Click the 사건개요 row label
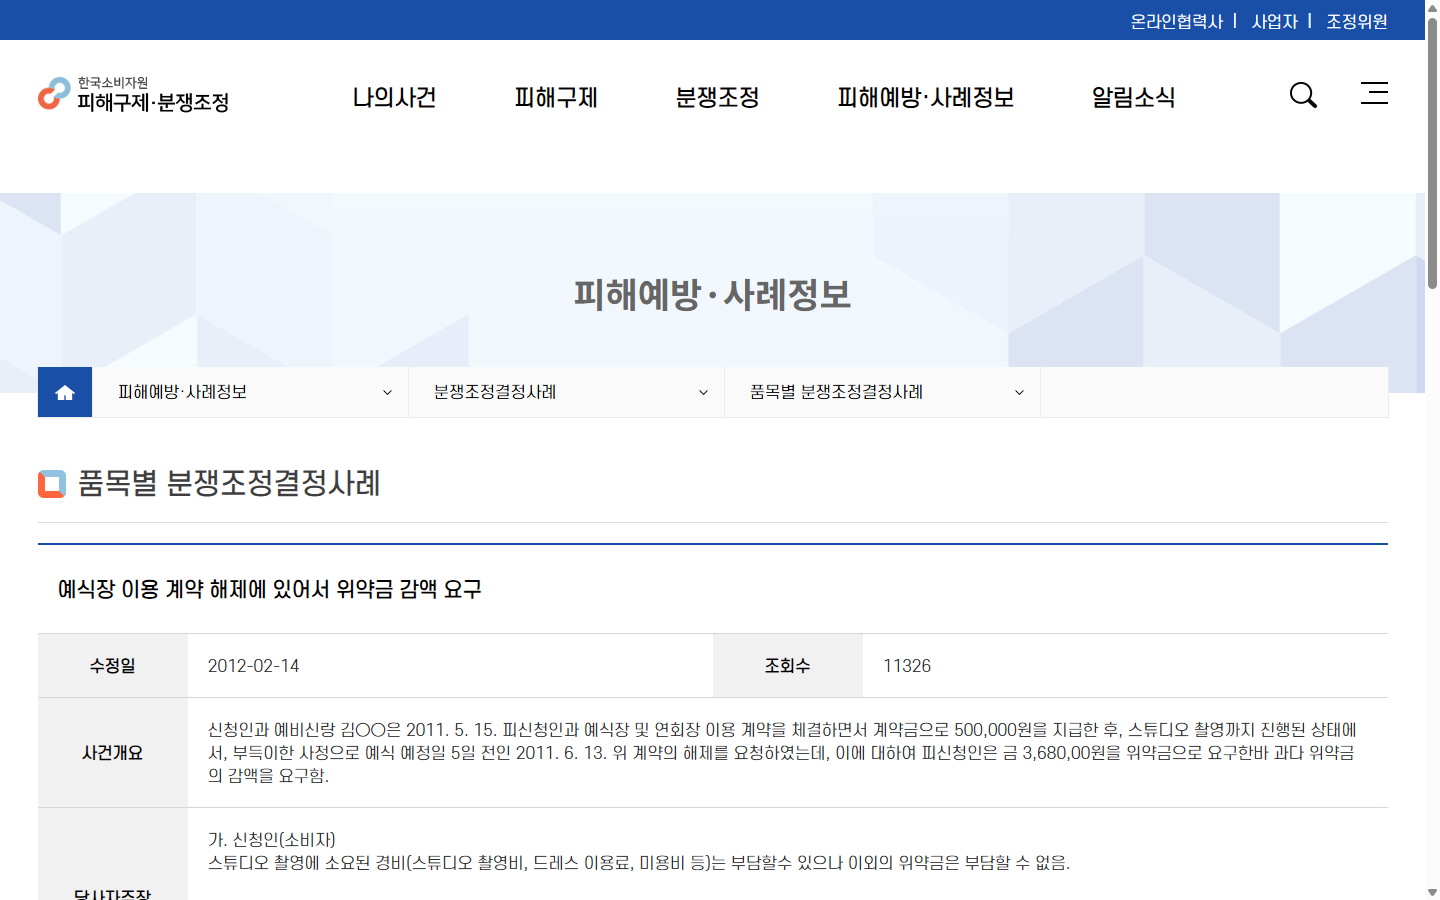This screenshot has width=1440, height=900. (113, 753)
